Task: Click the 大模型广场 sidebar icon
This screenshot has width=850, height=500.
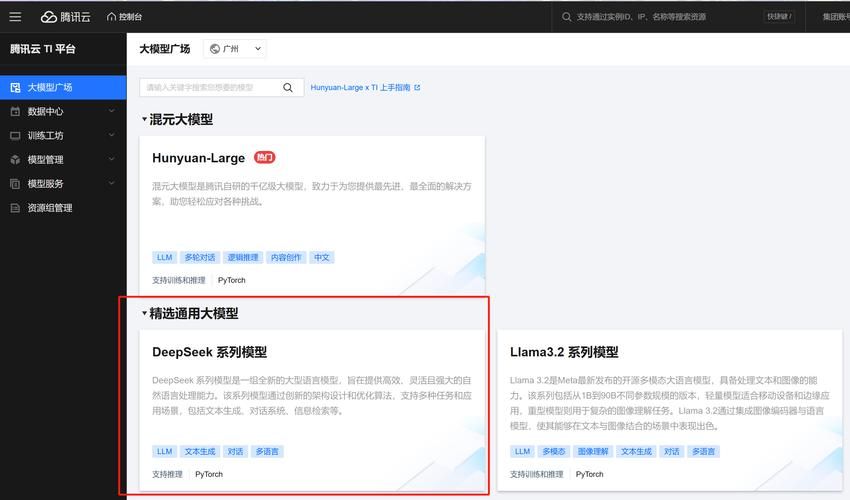Action: coord(15,87)
